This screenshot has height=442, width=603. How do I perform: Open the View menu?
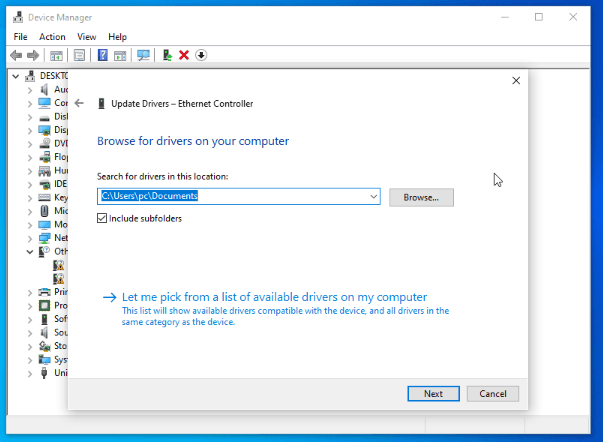point(86,37)
